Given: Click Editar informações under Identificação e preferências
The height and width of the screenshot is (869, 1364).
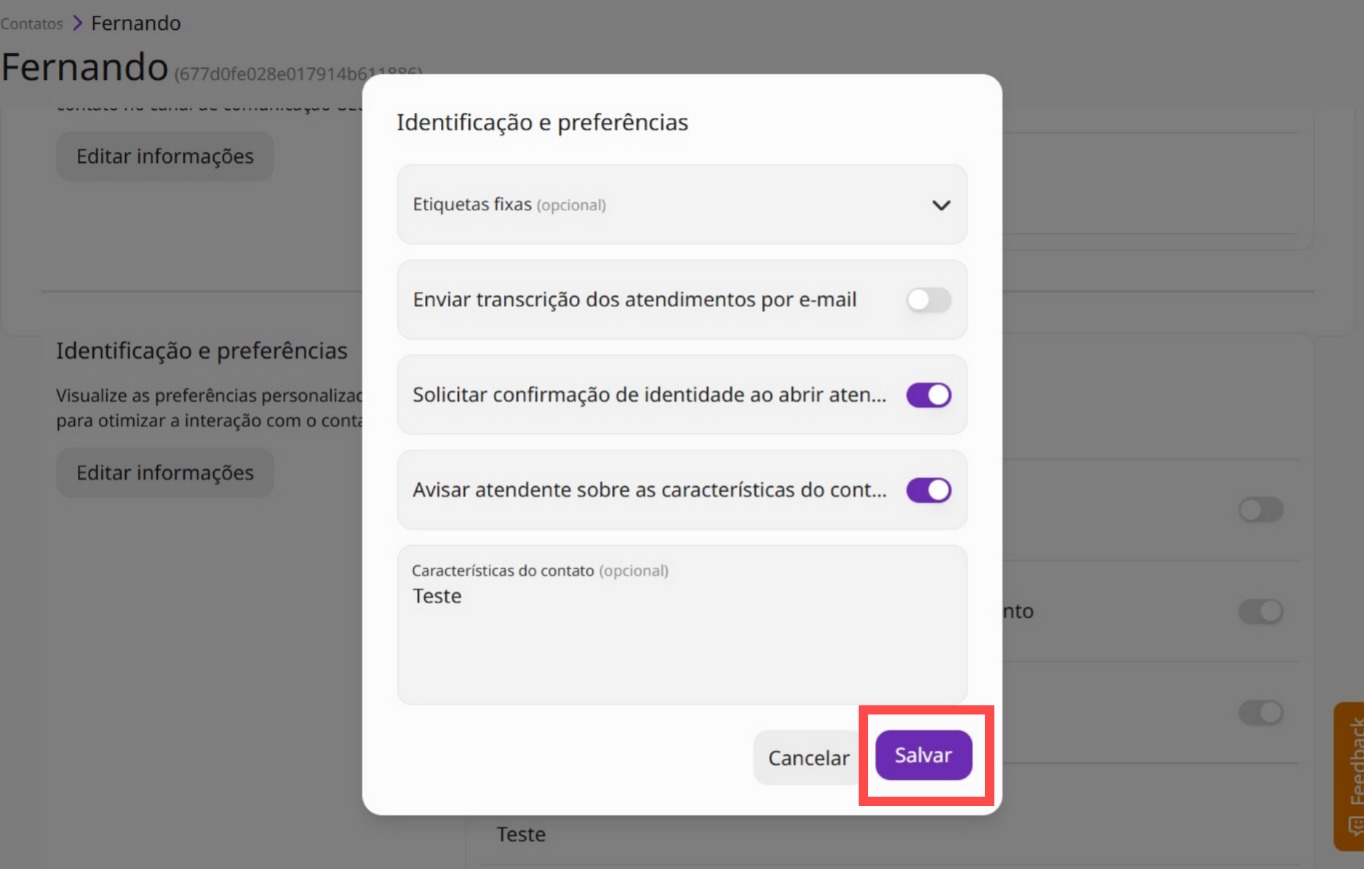Looking at the screenshot, I should click(165, 473).
